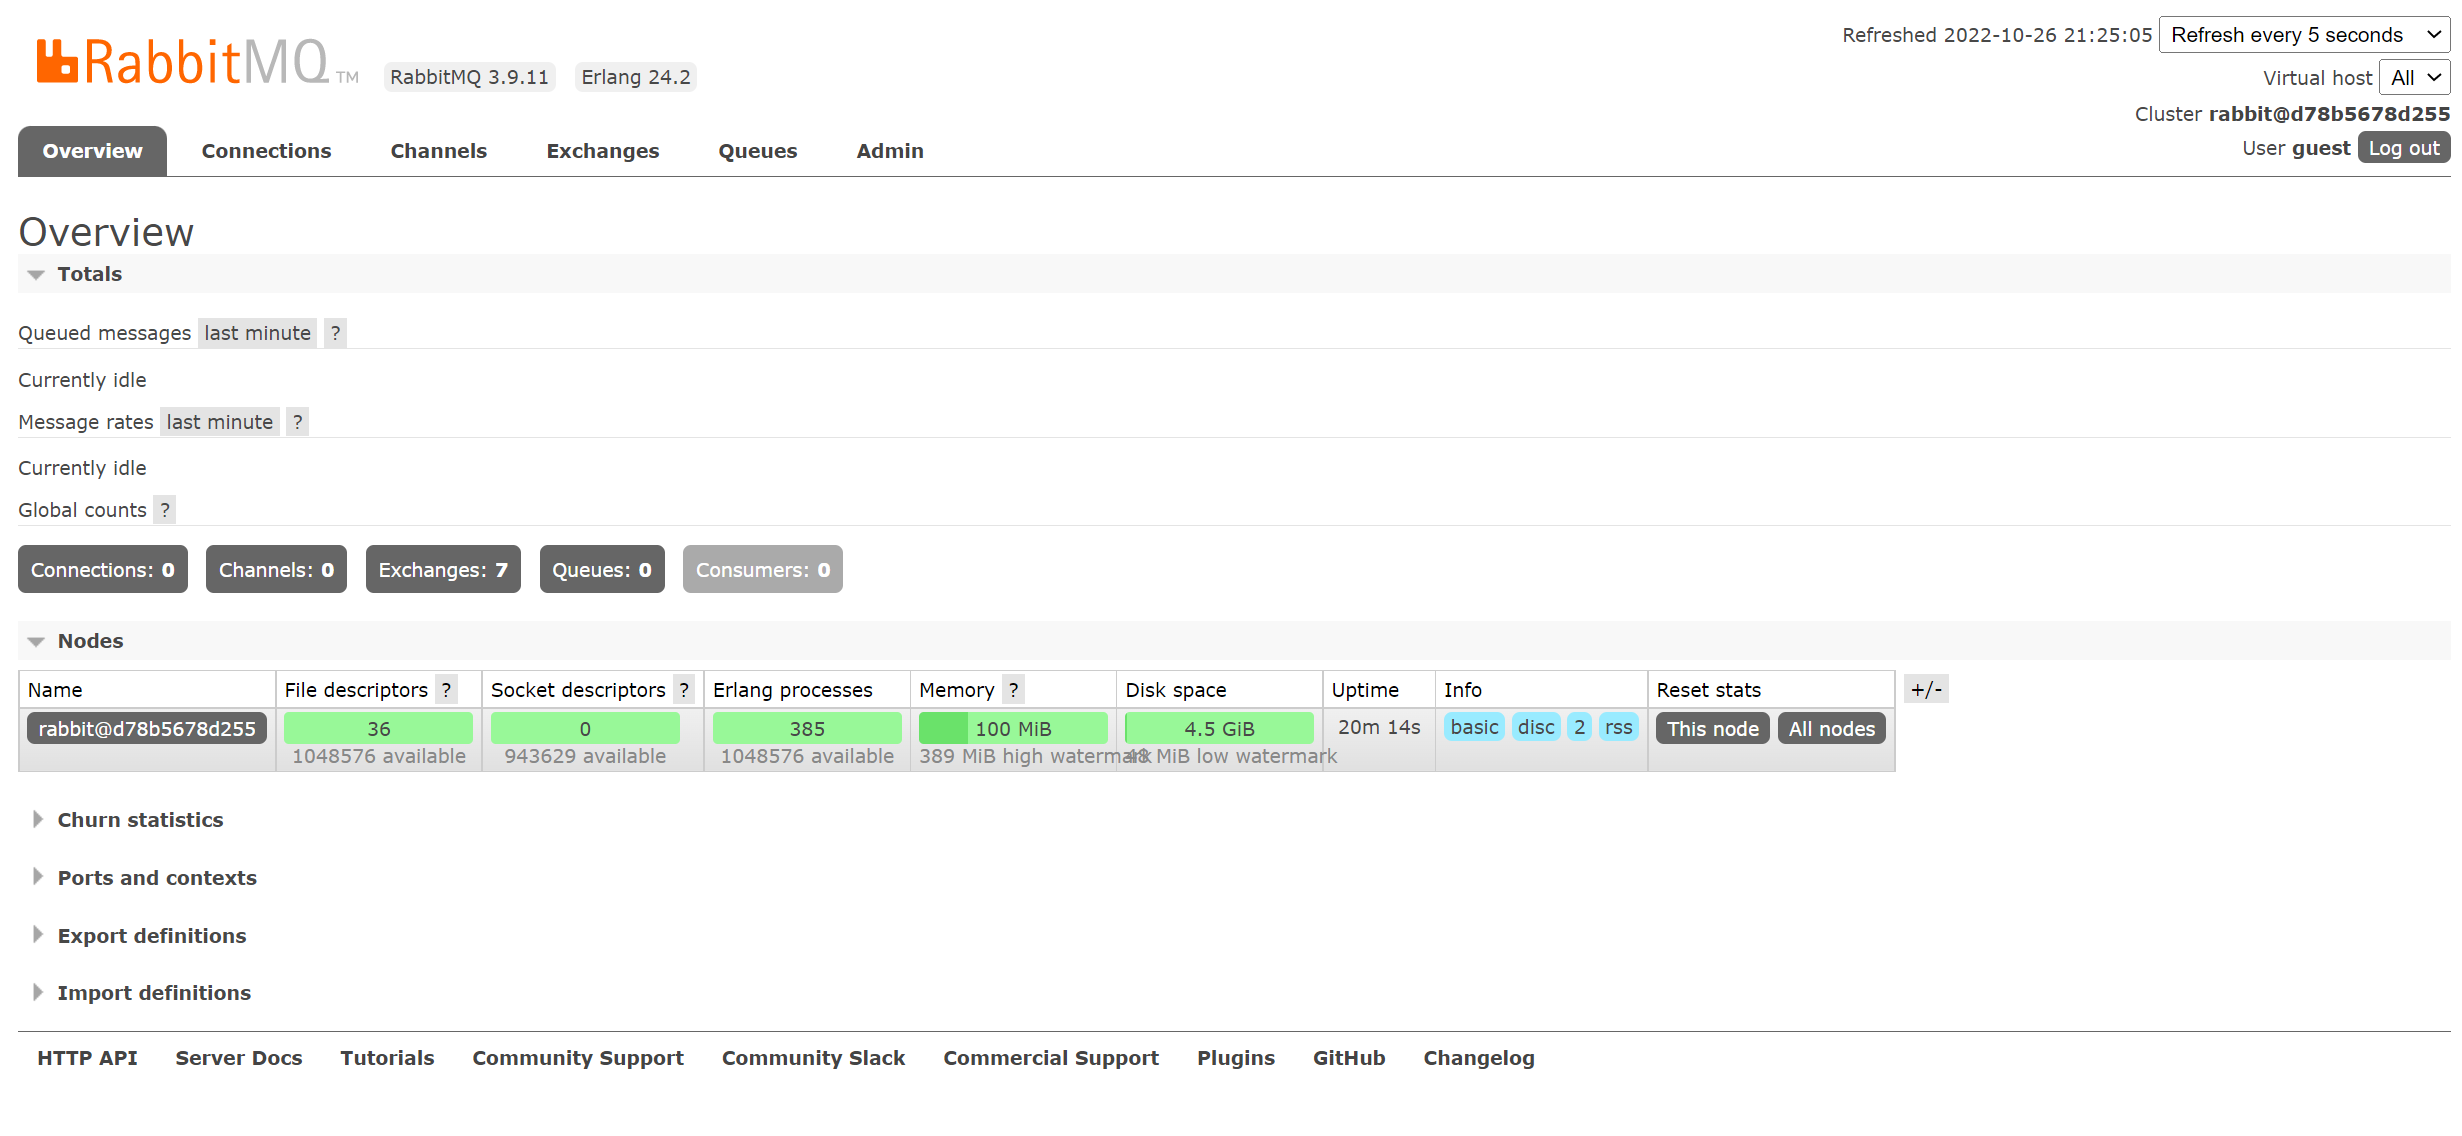
Task: Reset stats for This node
Action: [x=1712, y=729]
